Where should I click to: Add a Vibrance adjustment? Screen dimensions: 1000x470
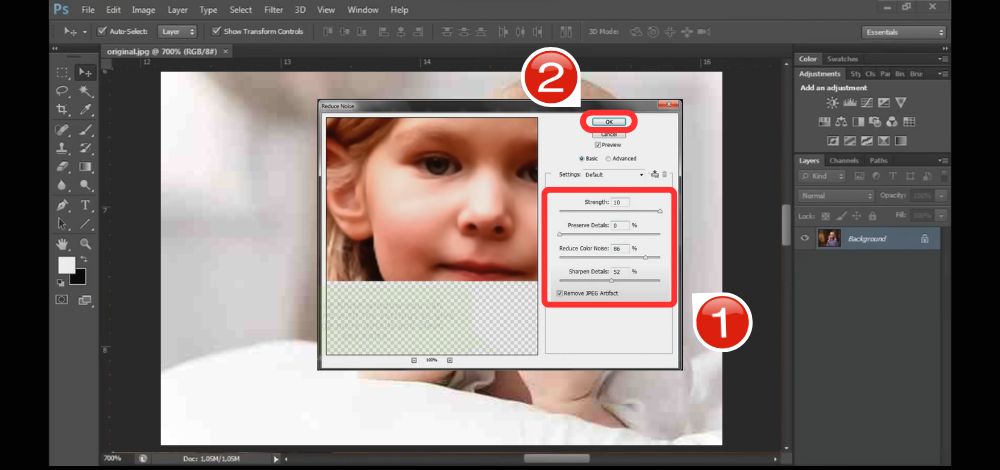coord(901,102)
